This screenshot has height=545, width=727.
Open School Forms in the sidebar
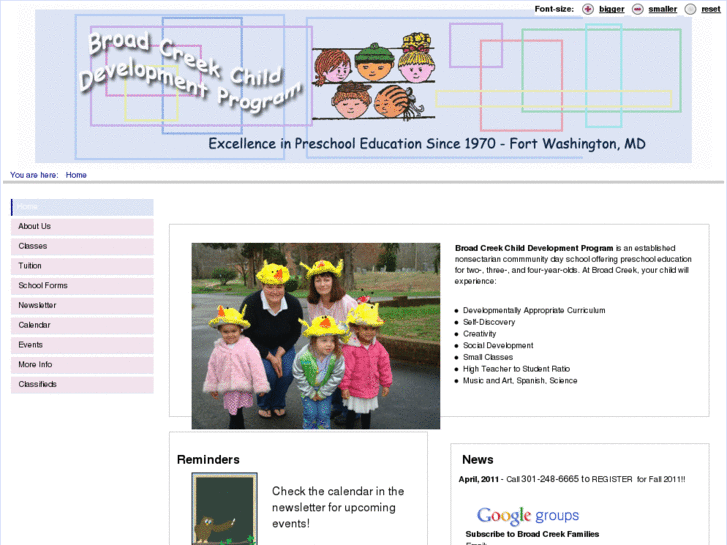pos(82,286)
